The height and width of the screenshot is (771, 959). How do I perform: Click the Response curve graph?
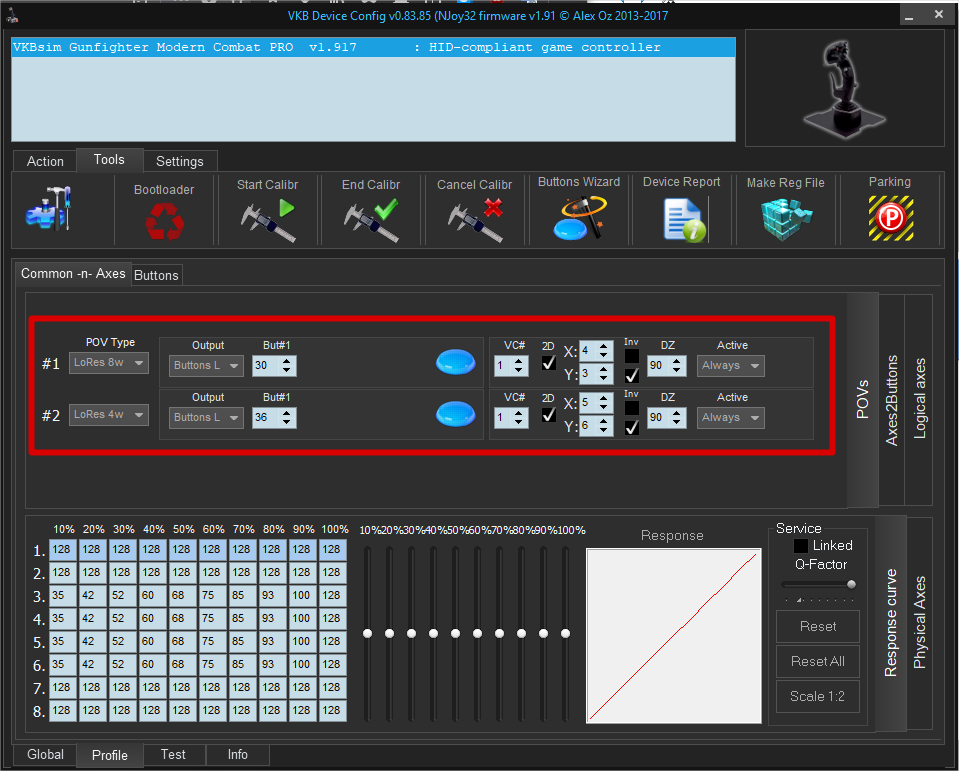click(x=673, y=635)
